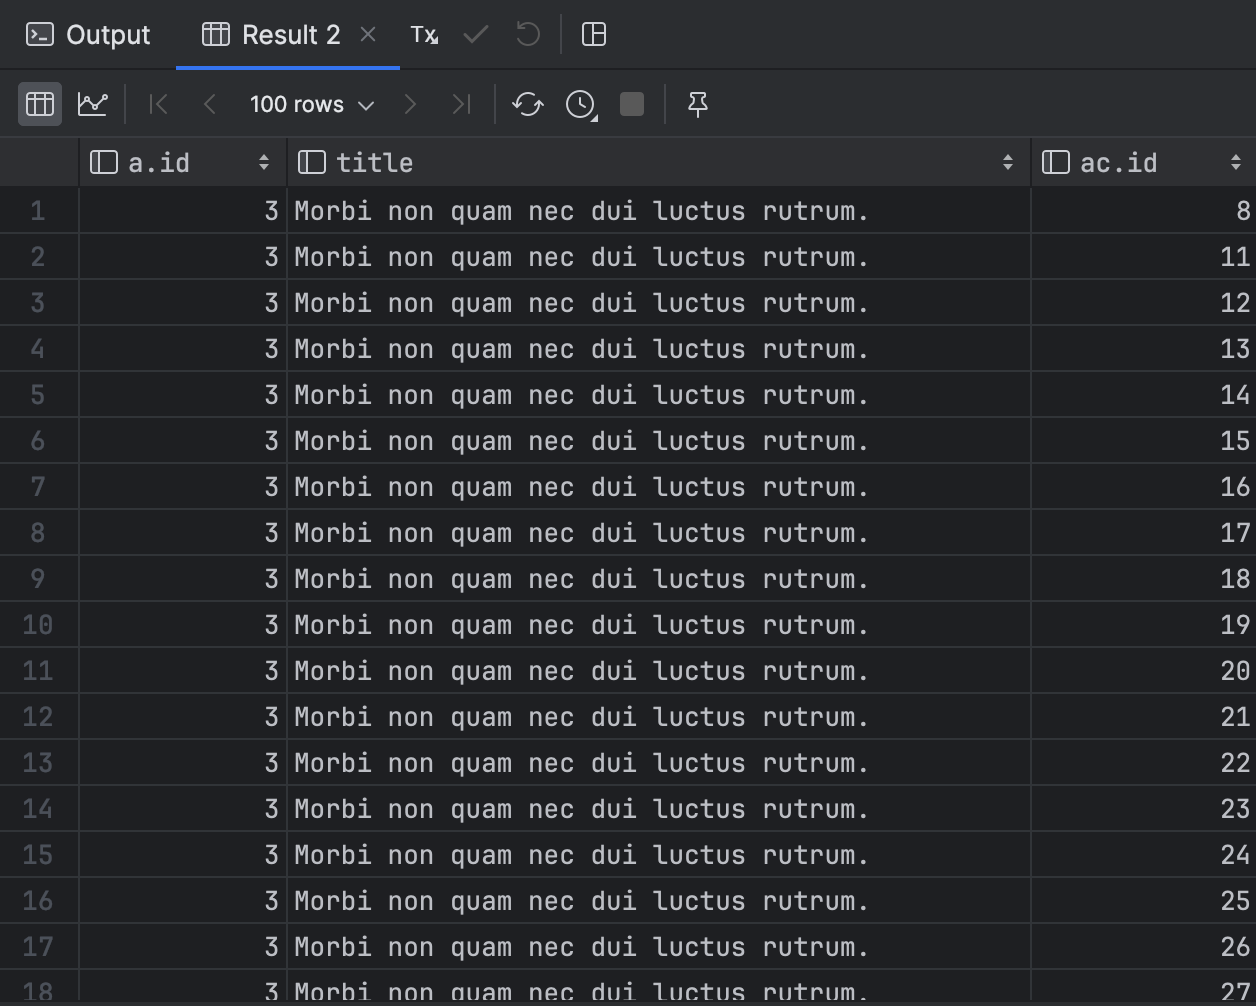
Task: Select row number 5
Action: 38,395
